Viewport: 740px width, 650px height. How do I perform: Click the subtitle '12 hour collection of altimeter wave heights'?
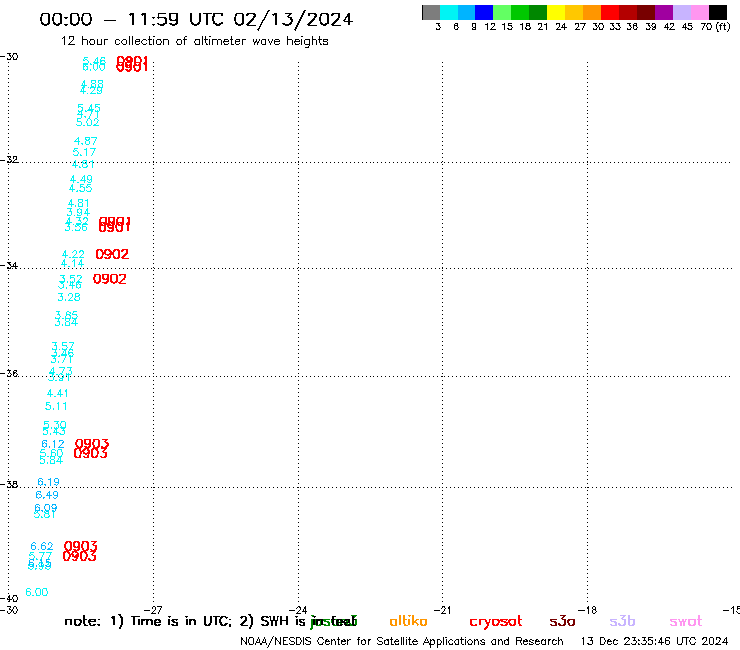[194, 41]
